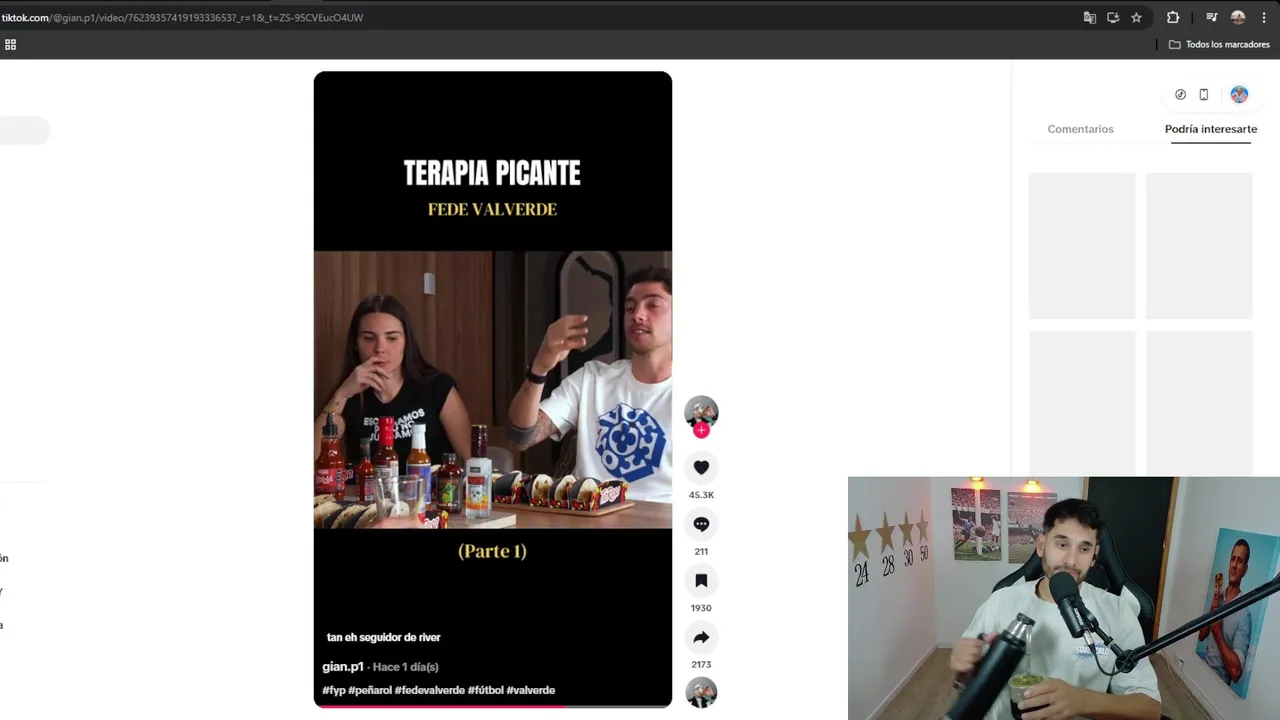The width and height of the screenshot is (1280, 720).
Task: Open the creator avatar above the like button
Action: coord(701,411)
